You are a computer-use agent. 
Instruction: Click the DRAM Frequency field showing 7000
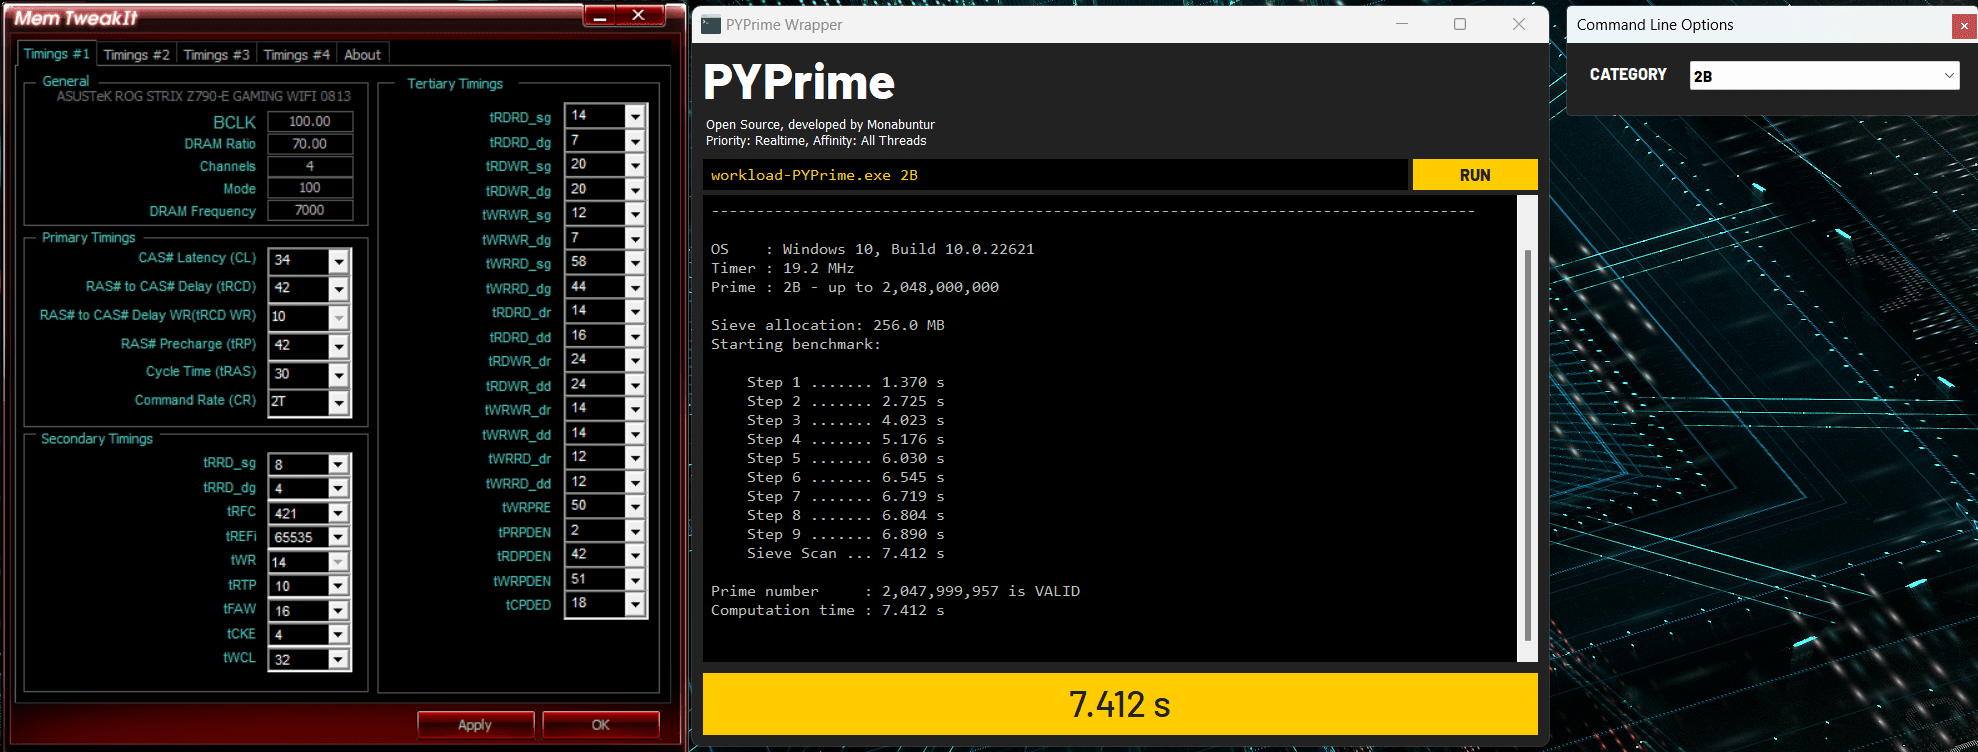coord(310,211)
